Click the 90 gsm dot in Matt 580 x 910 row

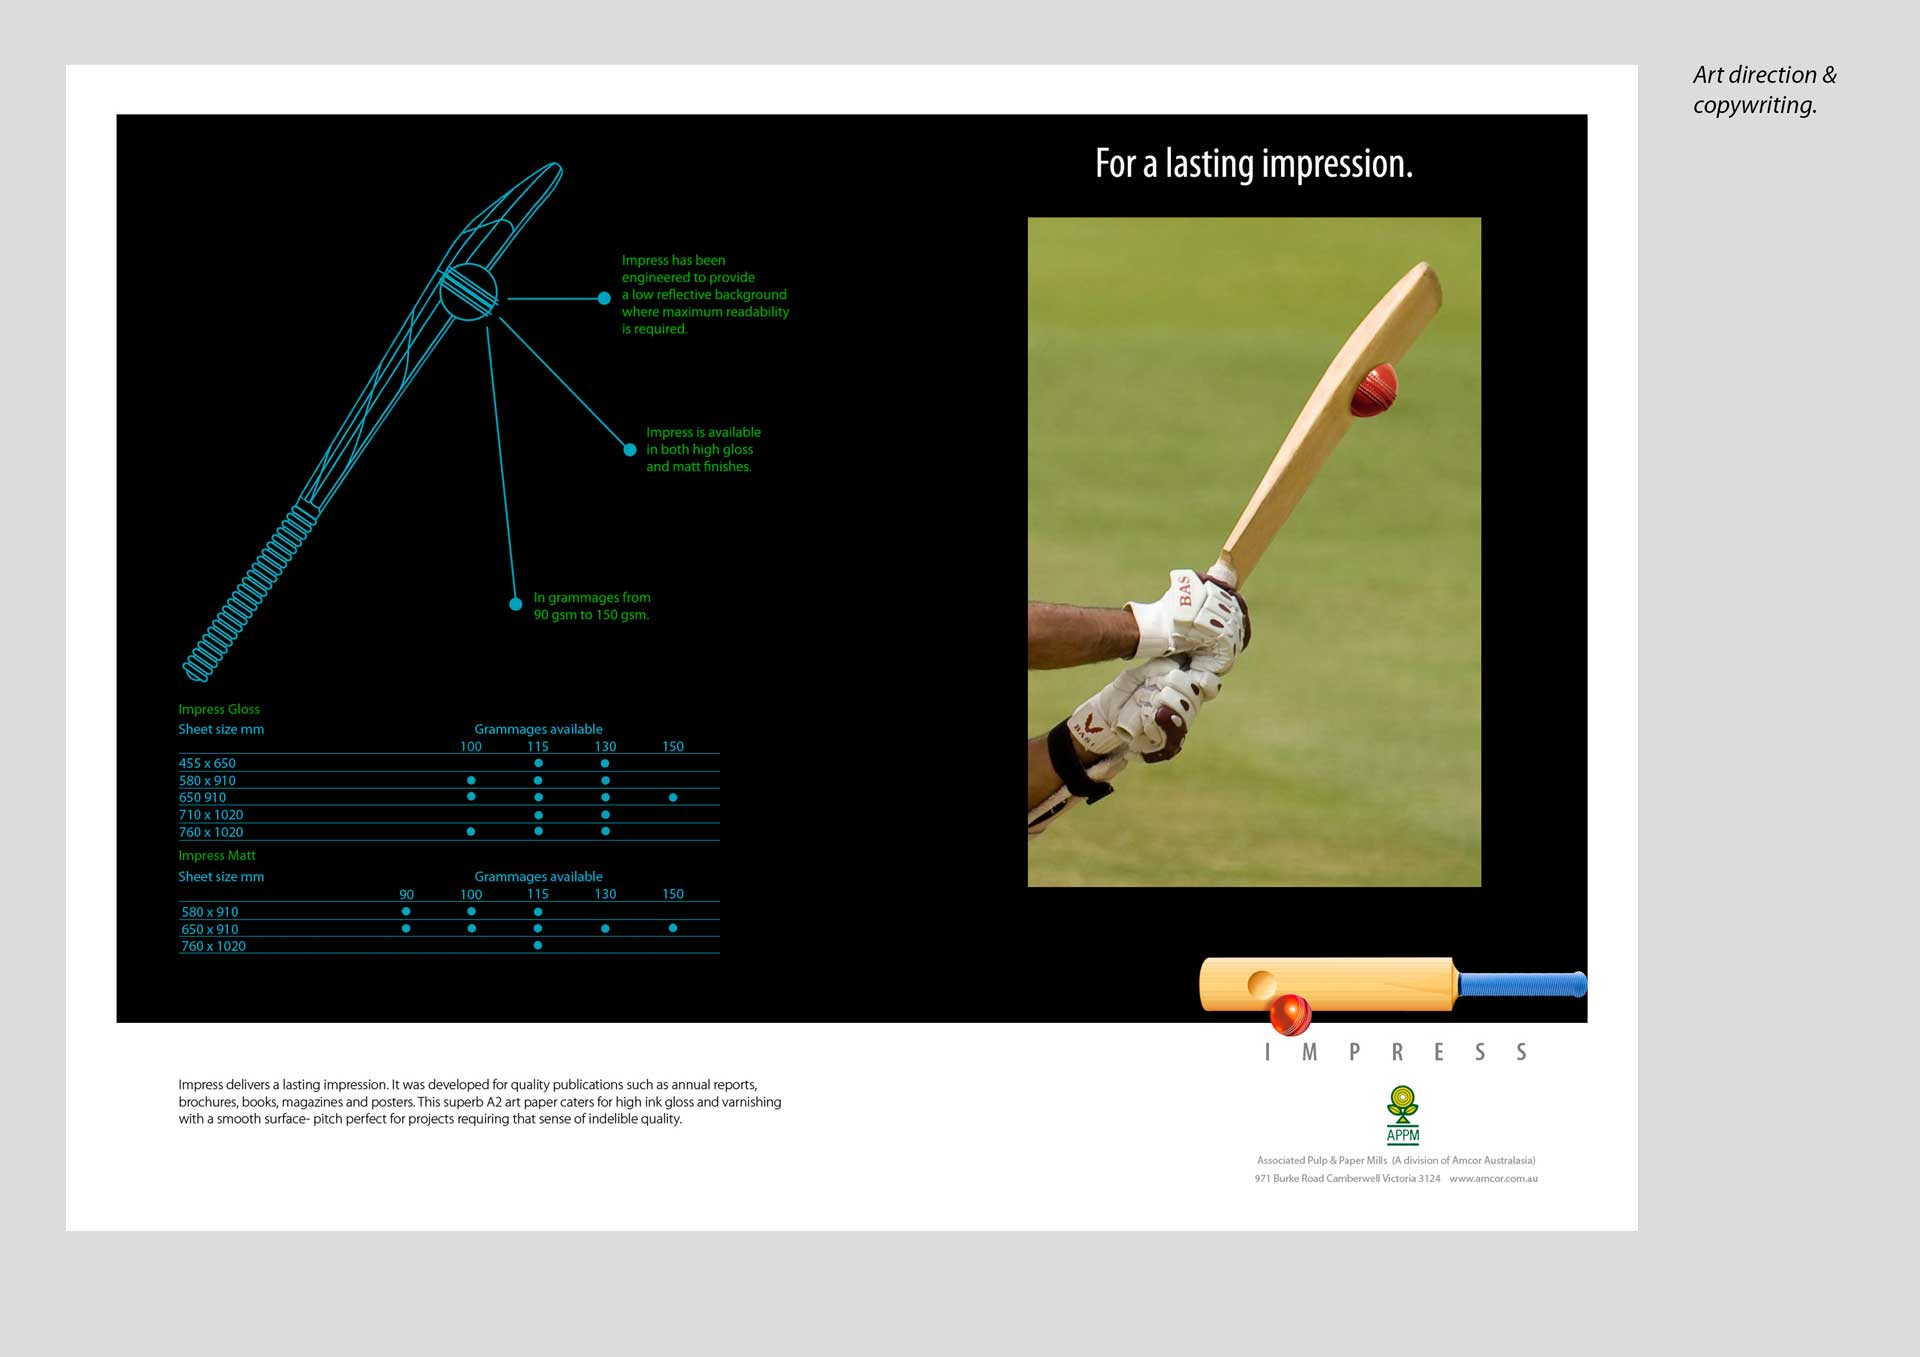[406, 911]
